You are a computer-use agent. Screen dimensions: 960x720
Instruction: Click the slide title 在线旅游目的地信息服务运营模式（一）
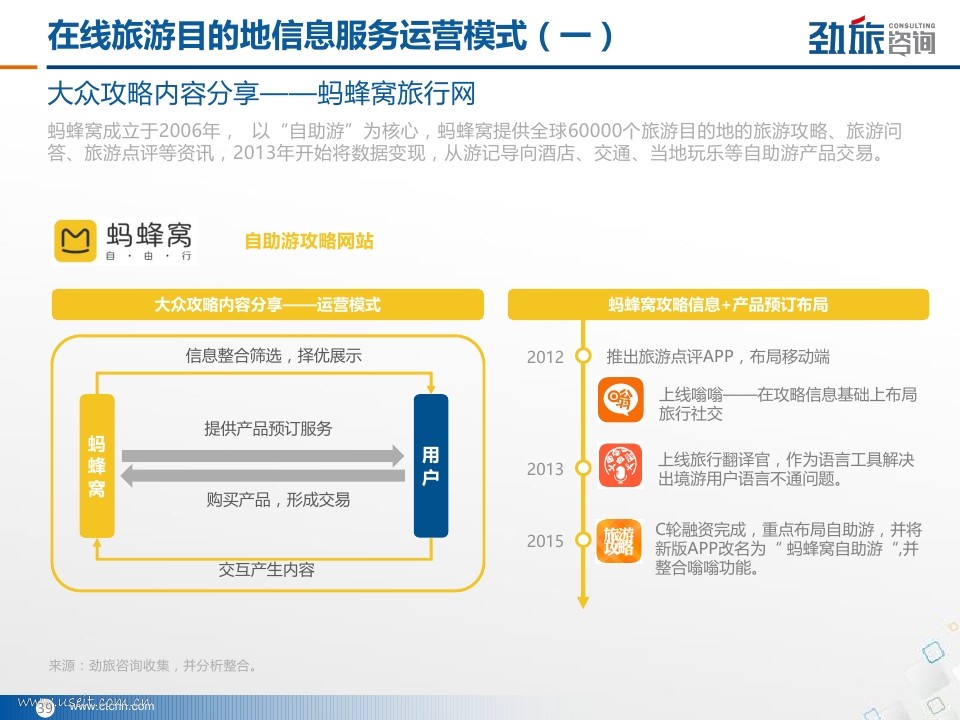click(331, 36)
